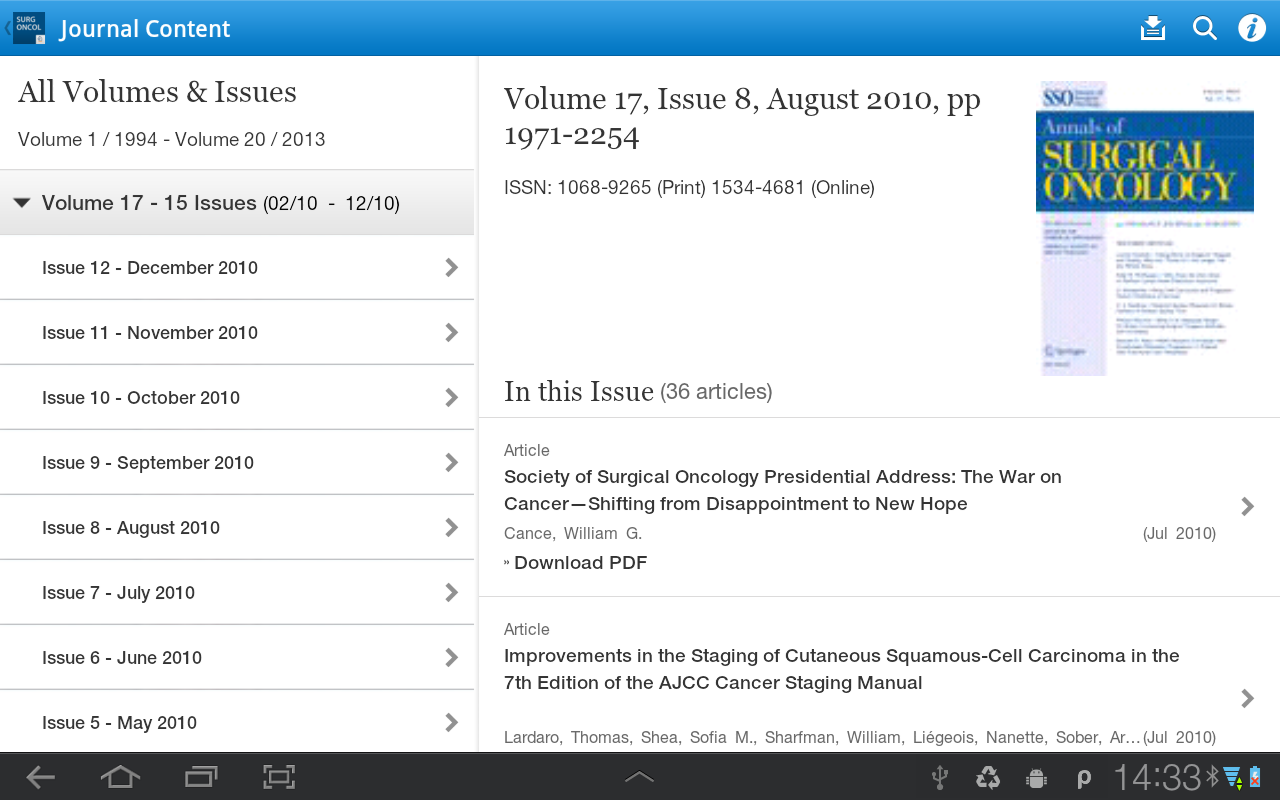The width and height of the screenshot is (1280, 800).
Task: Click chevron next to Issue 8 row
Action: point(452,527)
